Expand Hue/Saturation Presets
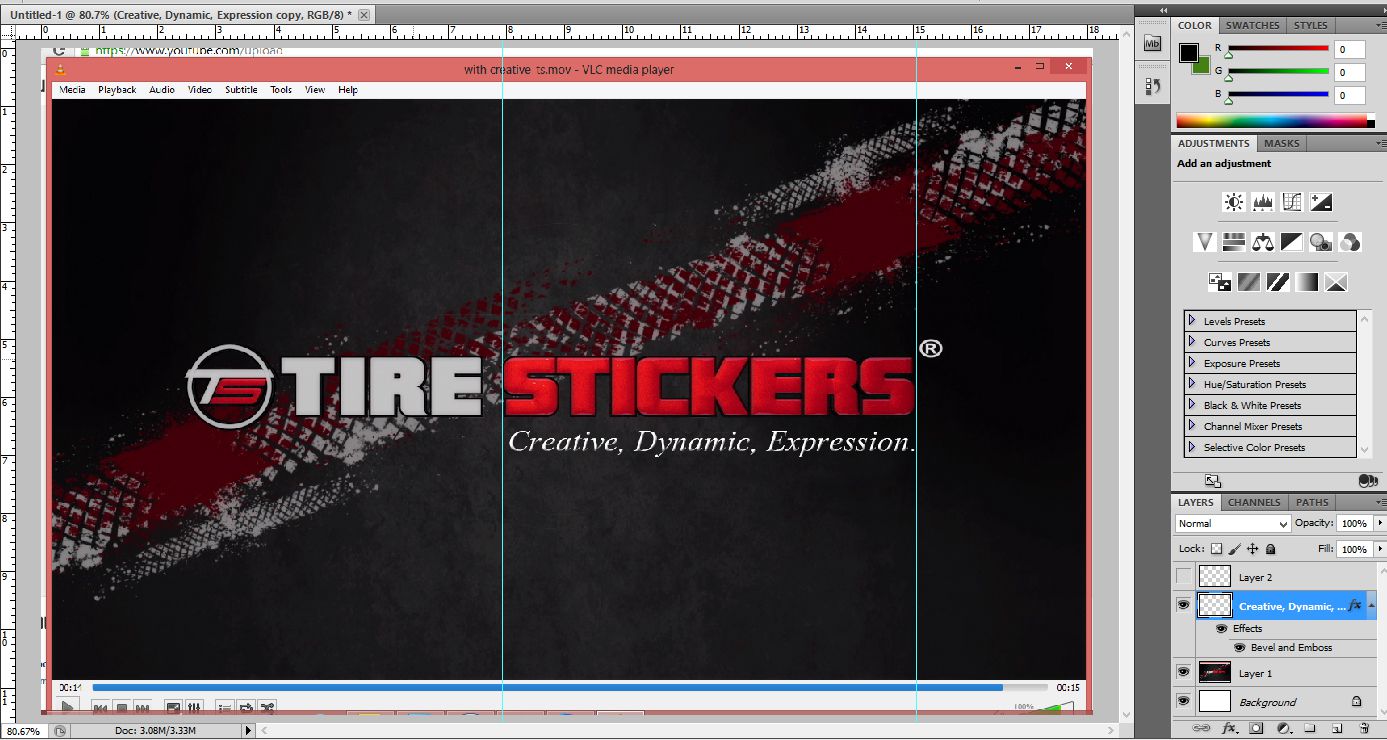Screen dimensions: 1387x740 (x=1192, y=384)
